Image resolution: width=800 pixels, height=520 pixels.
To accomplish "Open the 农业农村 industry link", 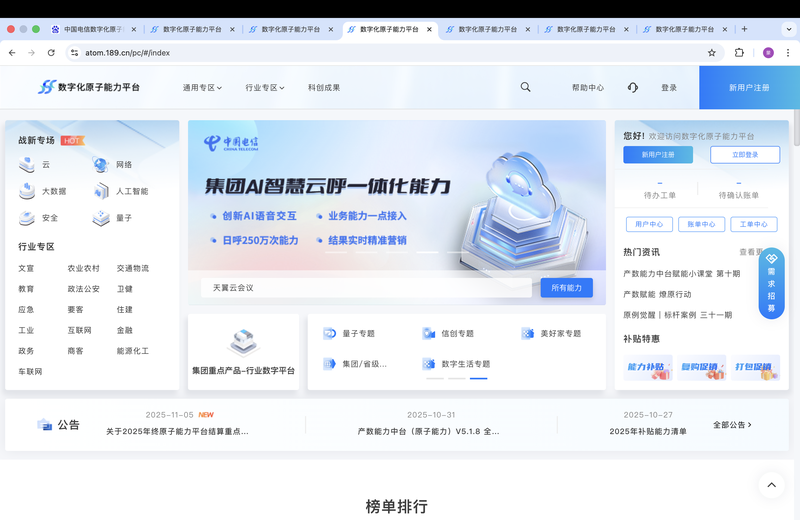I will [x=84, y=268].
